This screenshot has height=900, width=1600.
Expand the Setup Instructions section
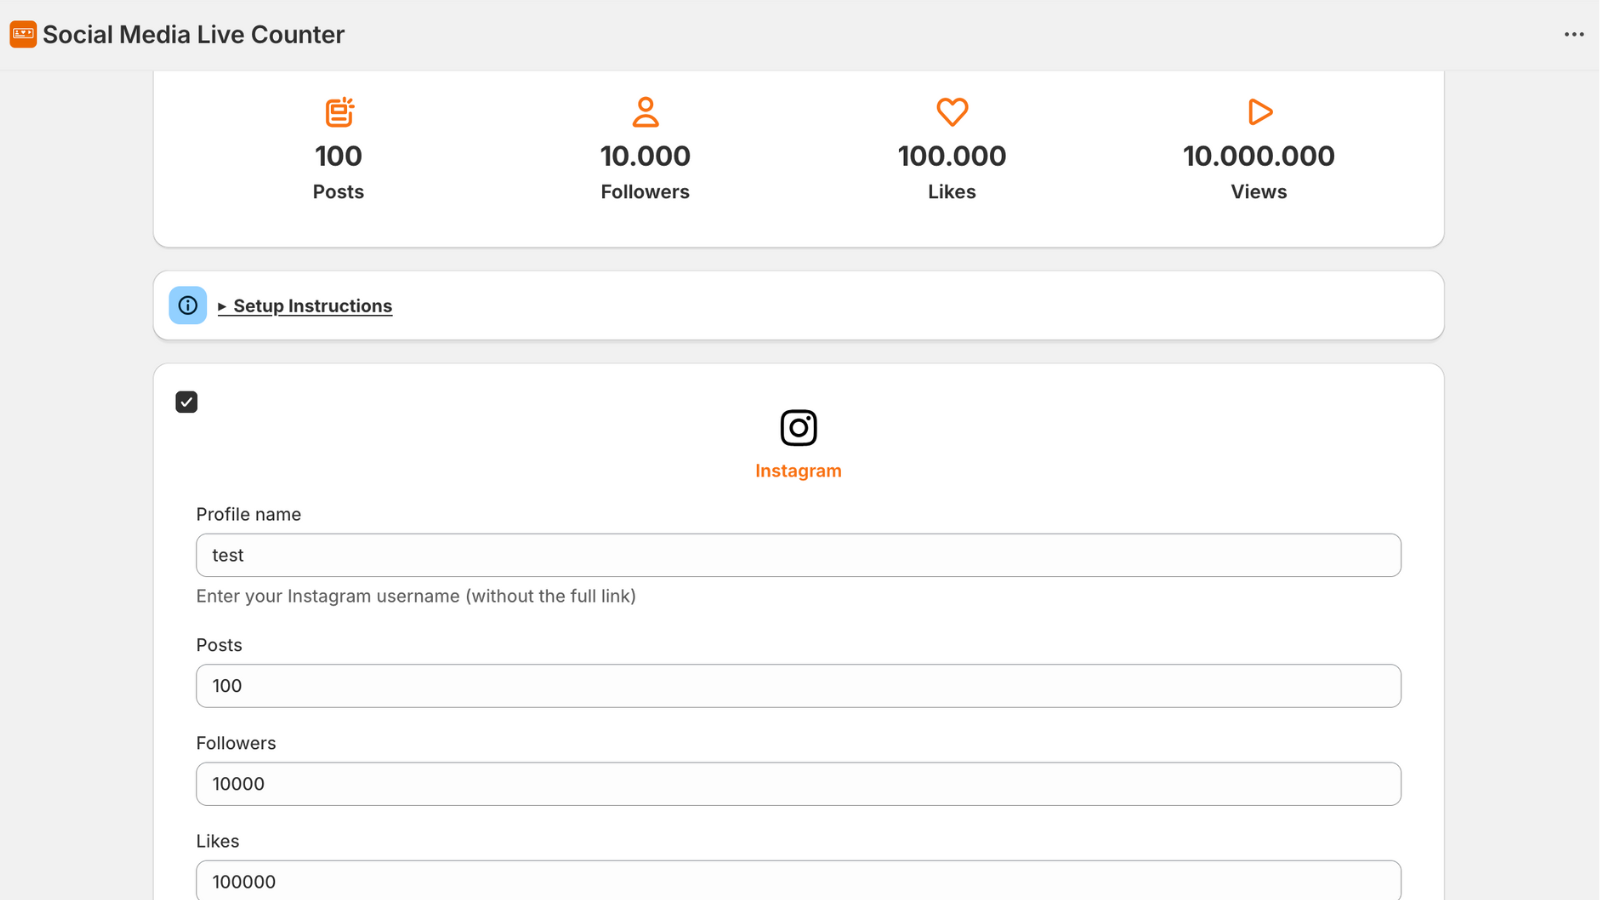tap(311, 306)
